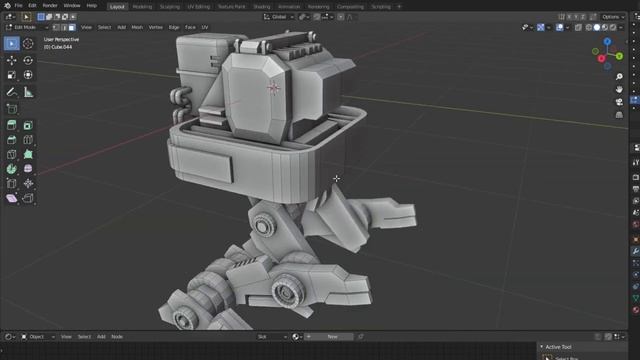This screenshot has width=640, height=360.
Task: Select the Loop Cut tool
Action: point(28,140)
